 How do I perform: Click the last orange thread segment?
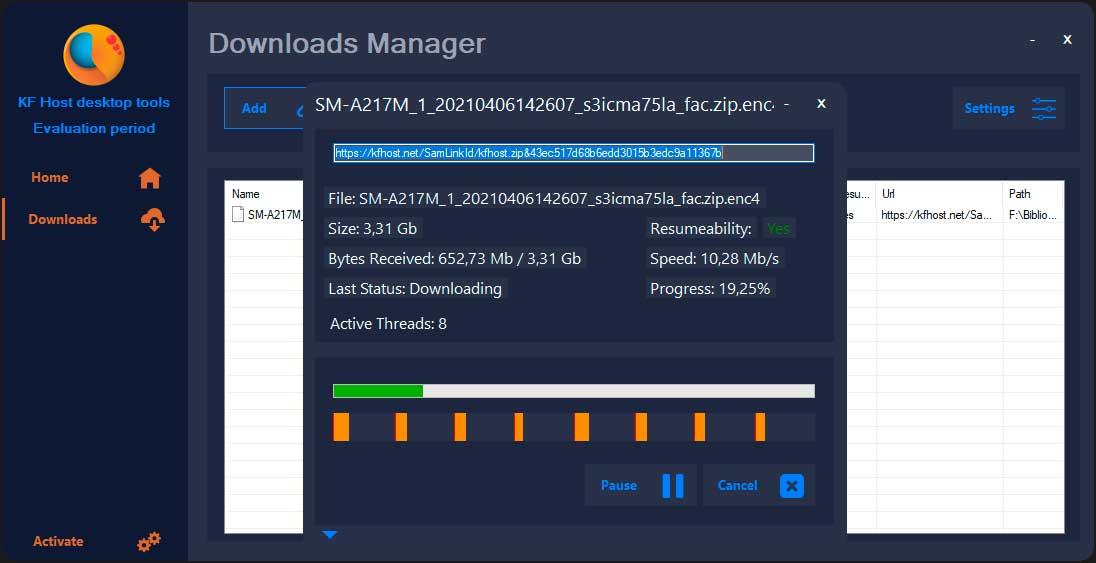click(760, 427)
